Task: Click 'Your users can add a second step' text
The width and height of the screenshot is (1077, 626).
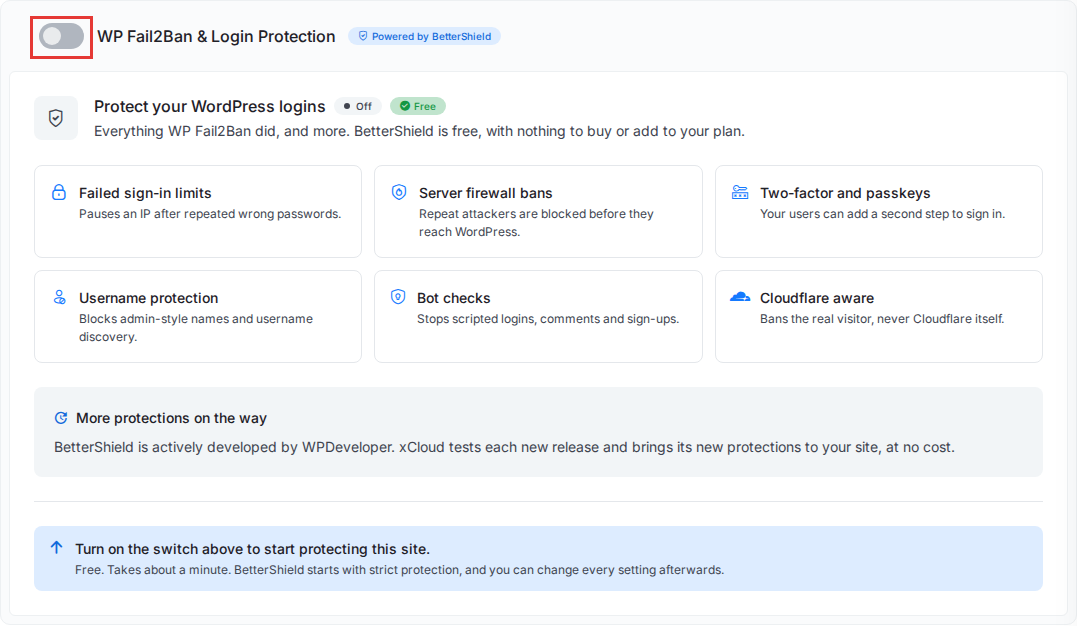Action: tap(882, 214)
